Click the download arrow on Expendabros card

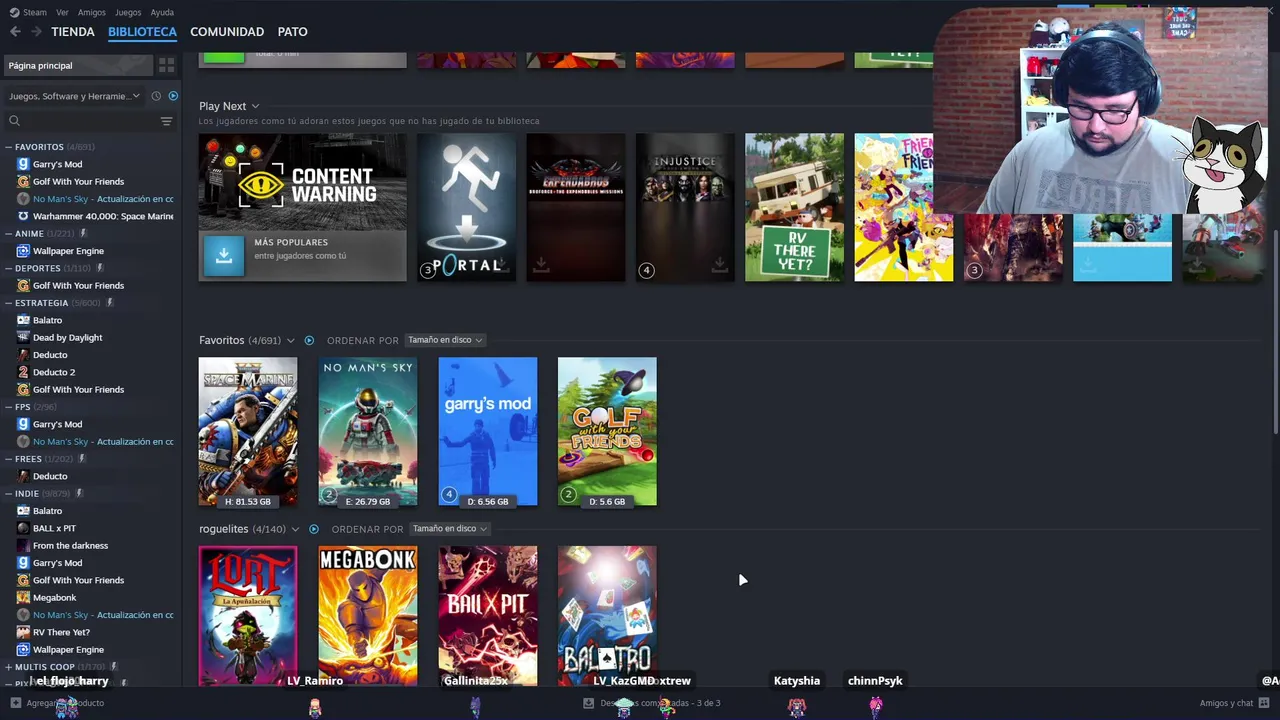pos(541,265)
